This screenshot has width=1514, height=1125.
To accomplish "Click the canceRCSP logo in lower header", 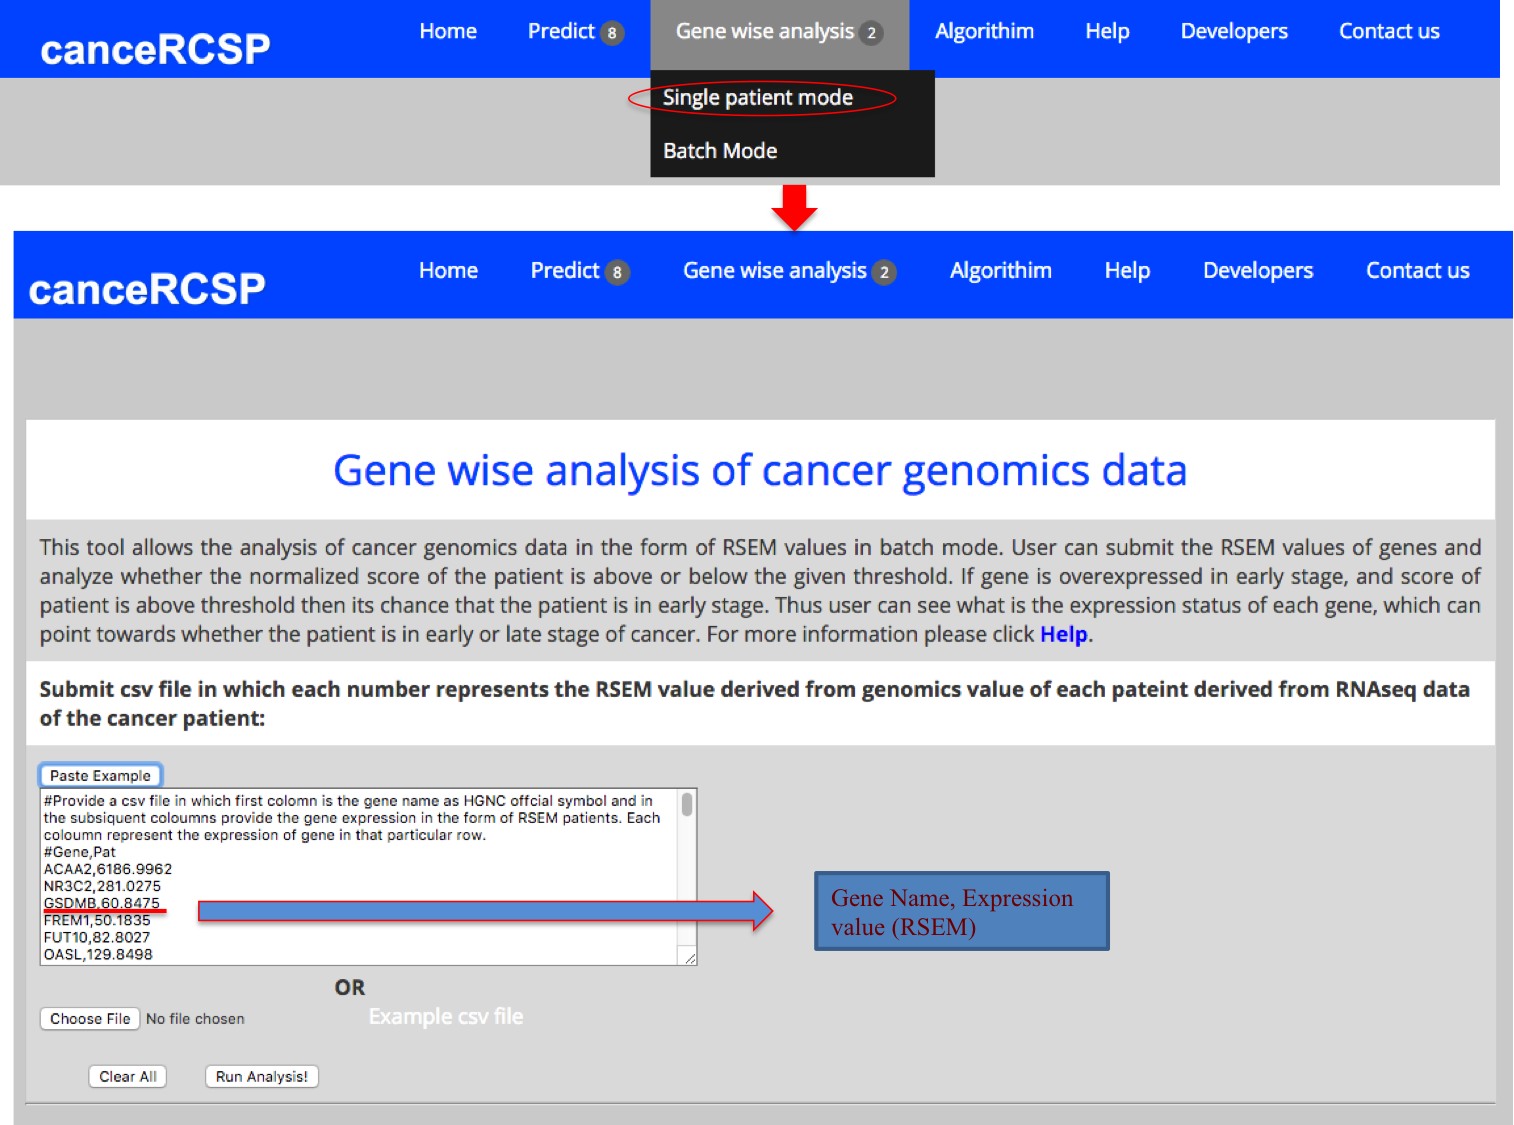I will pyautogui.click(x=147, y=289).
